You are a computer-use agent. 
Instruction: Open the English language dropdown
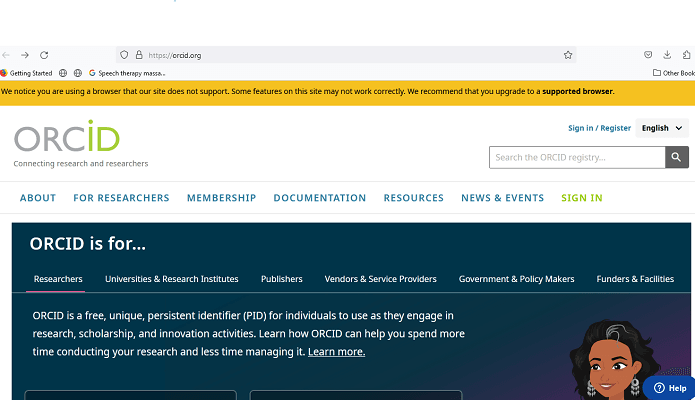662,128
